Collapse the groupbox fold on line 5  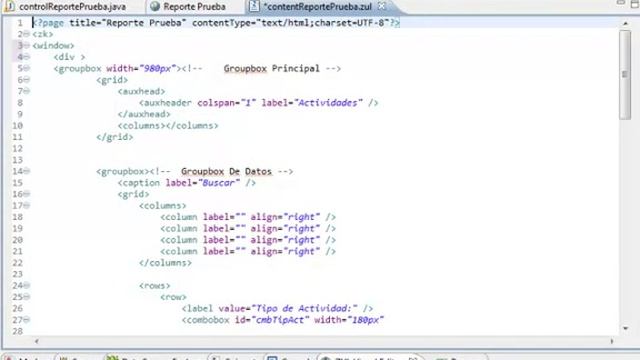click(x=27, y=69)
